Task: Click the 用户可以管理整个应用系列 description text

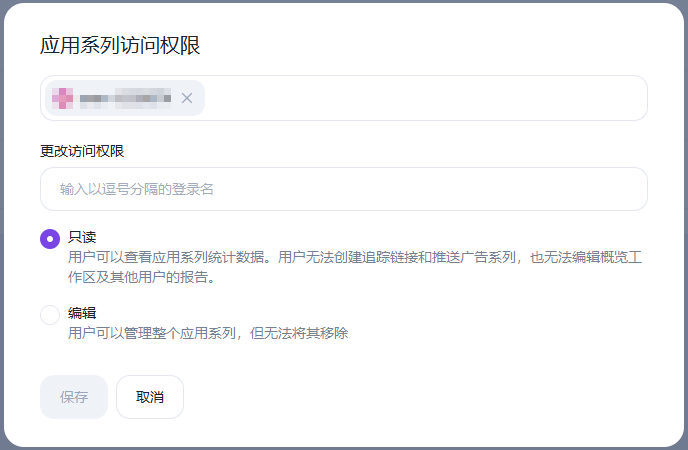Action: pyautogui.click(x=208, y=333)
